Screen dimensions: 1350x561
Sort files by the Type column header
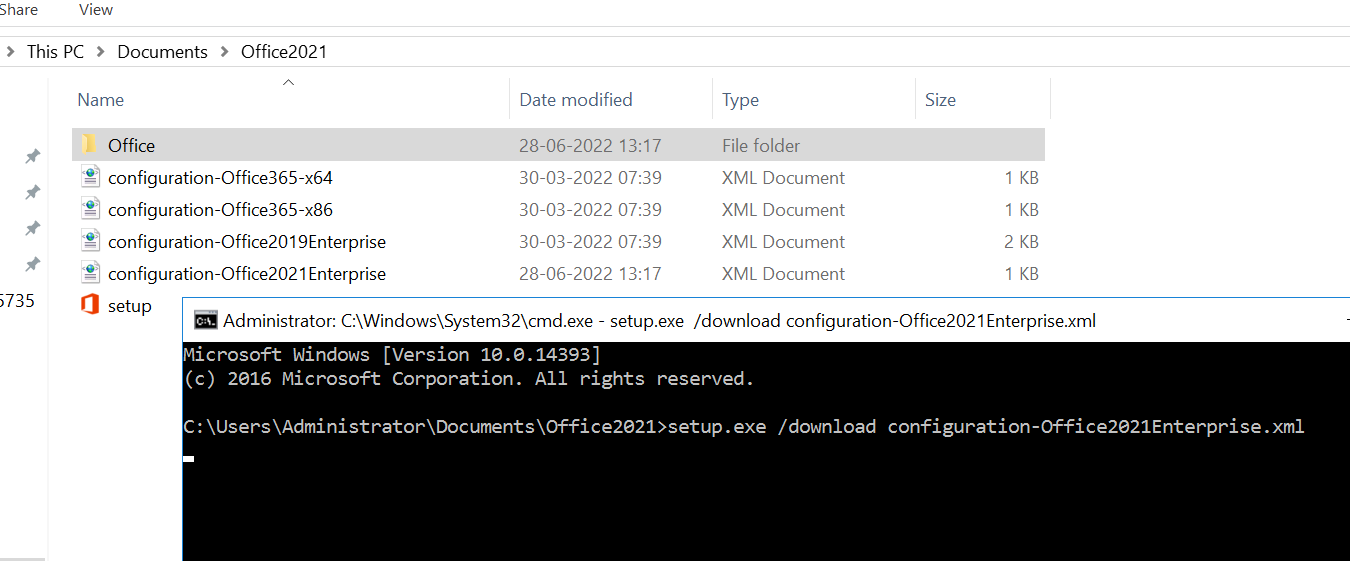tap(741, 100)
